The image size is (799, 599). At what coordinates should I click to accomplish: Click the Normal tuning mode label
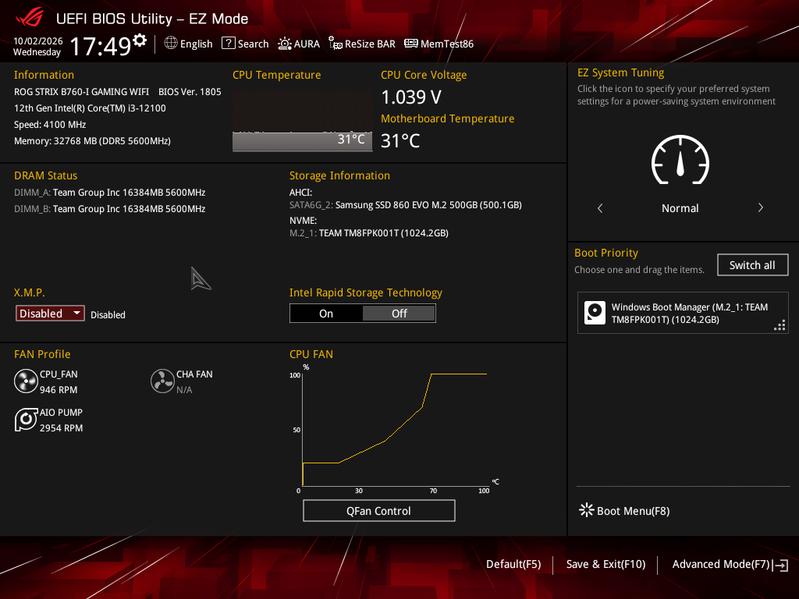click(x=680, y=208)
